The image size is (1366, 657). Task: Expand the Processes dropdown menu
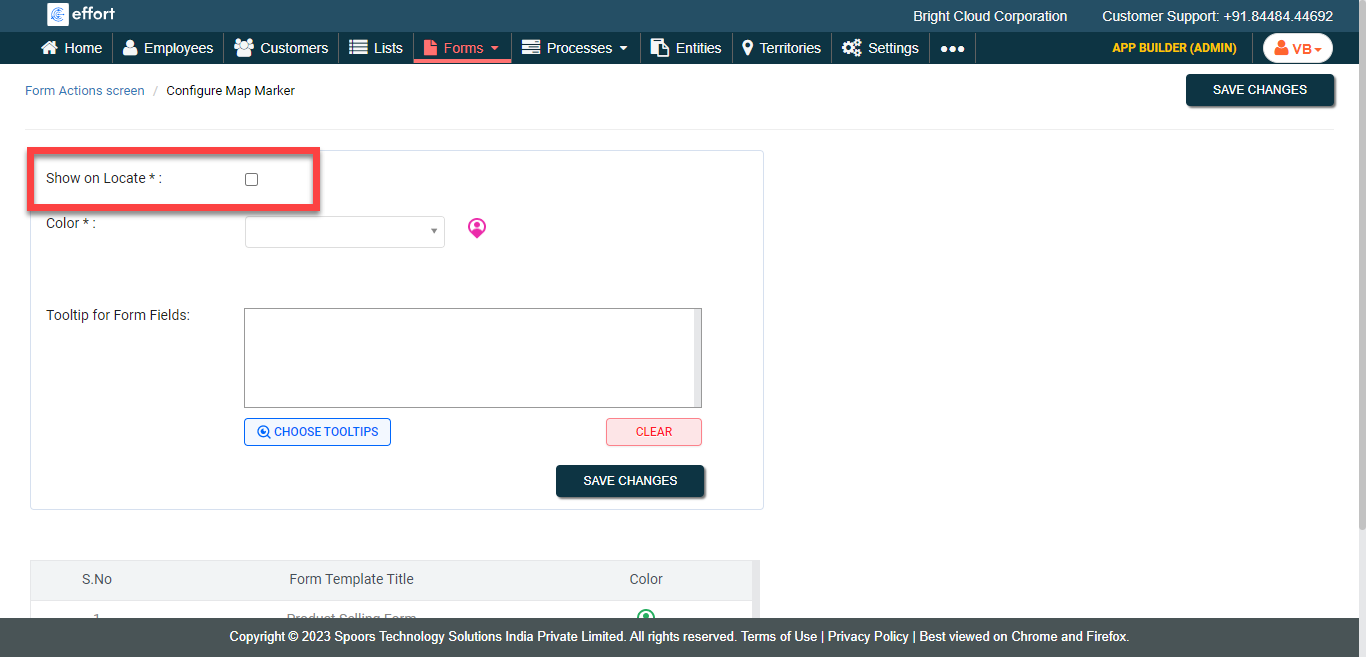[x=575, y=48]
